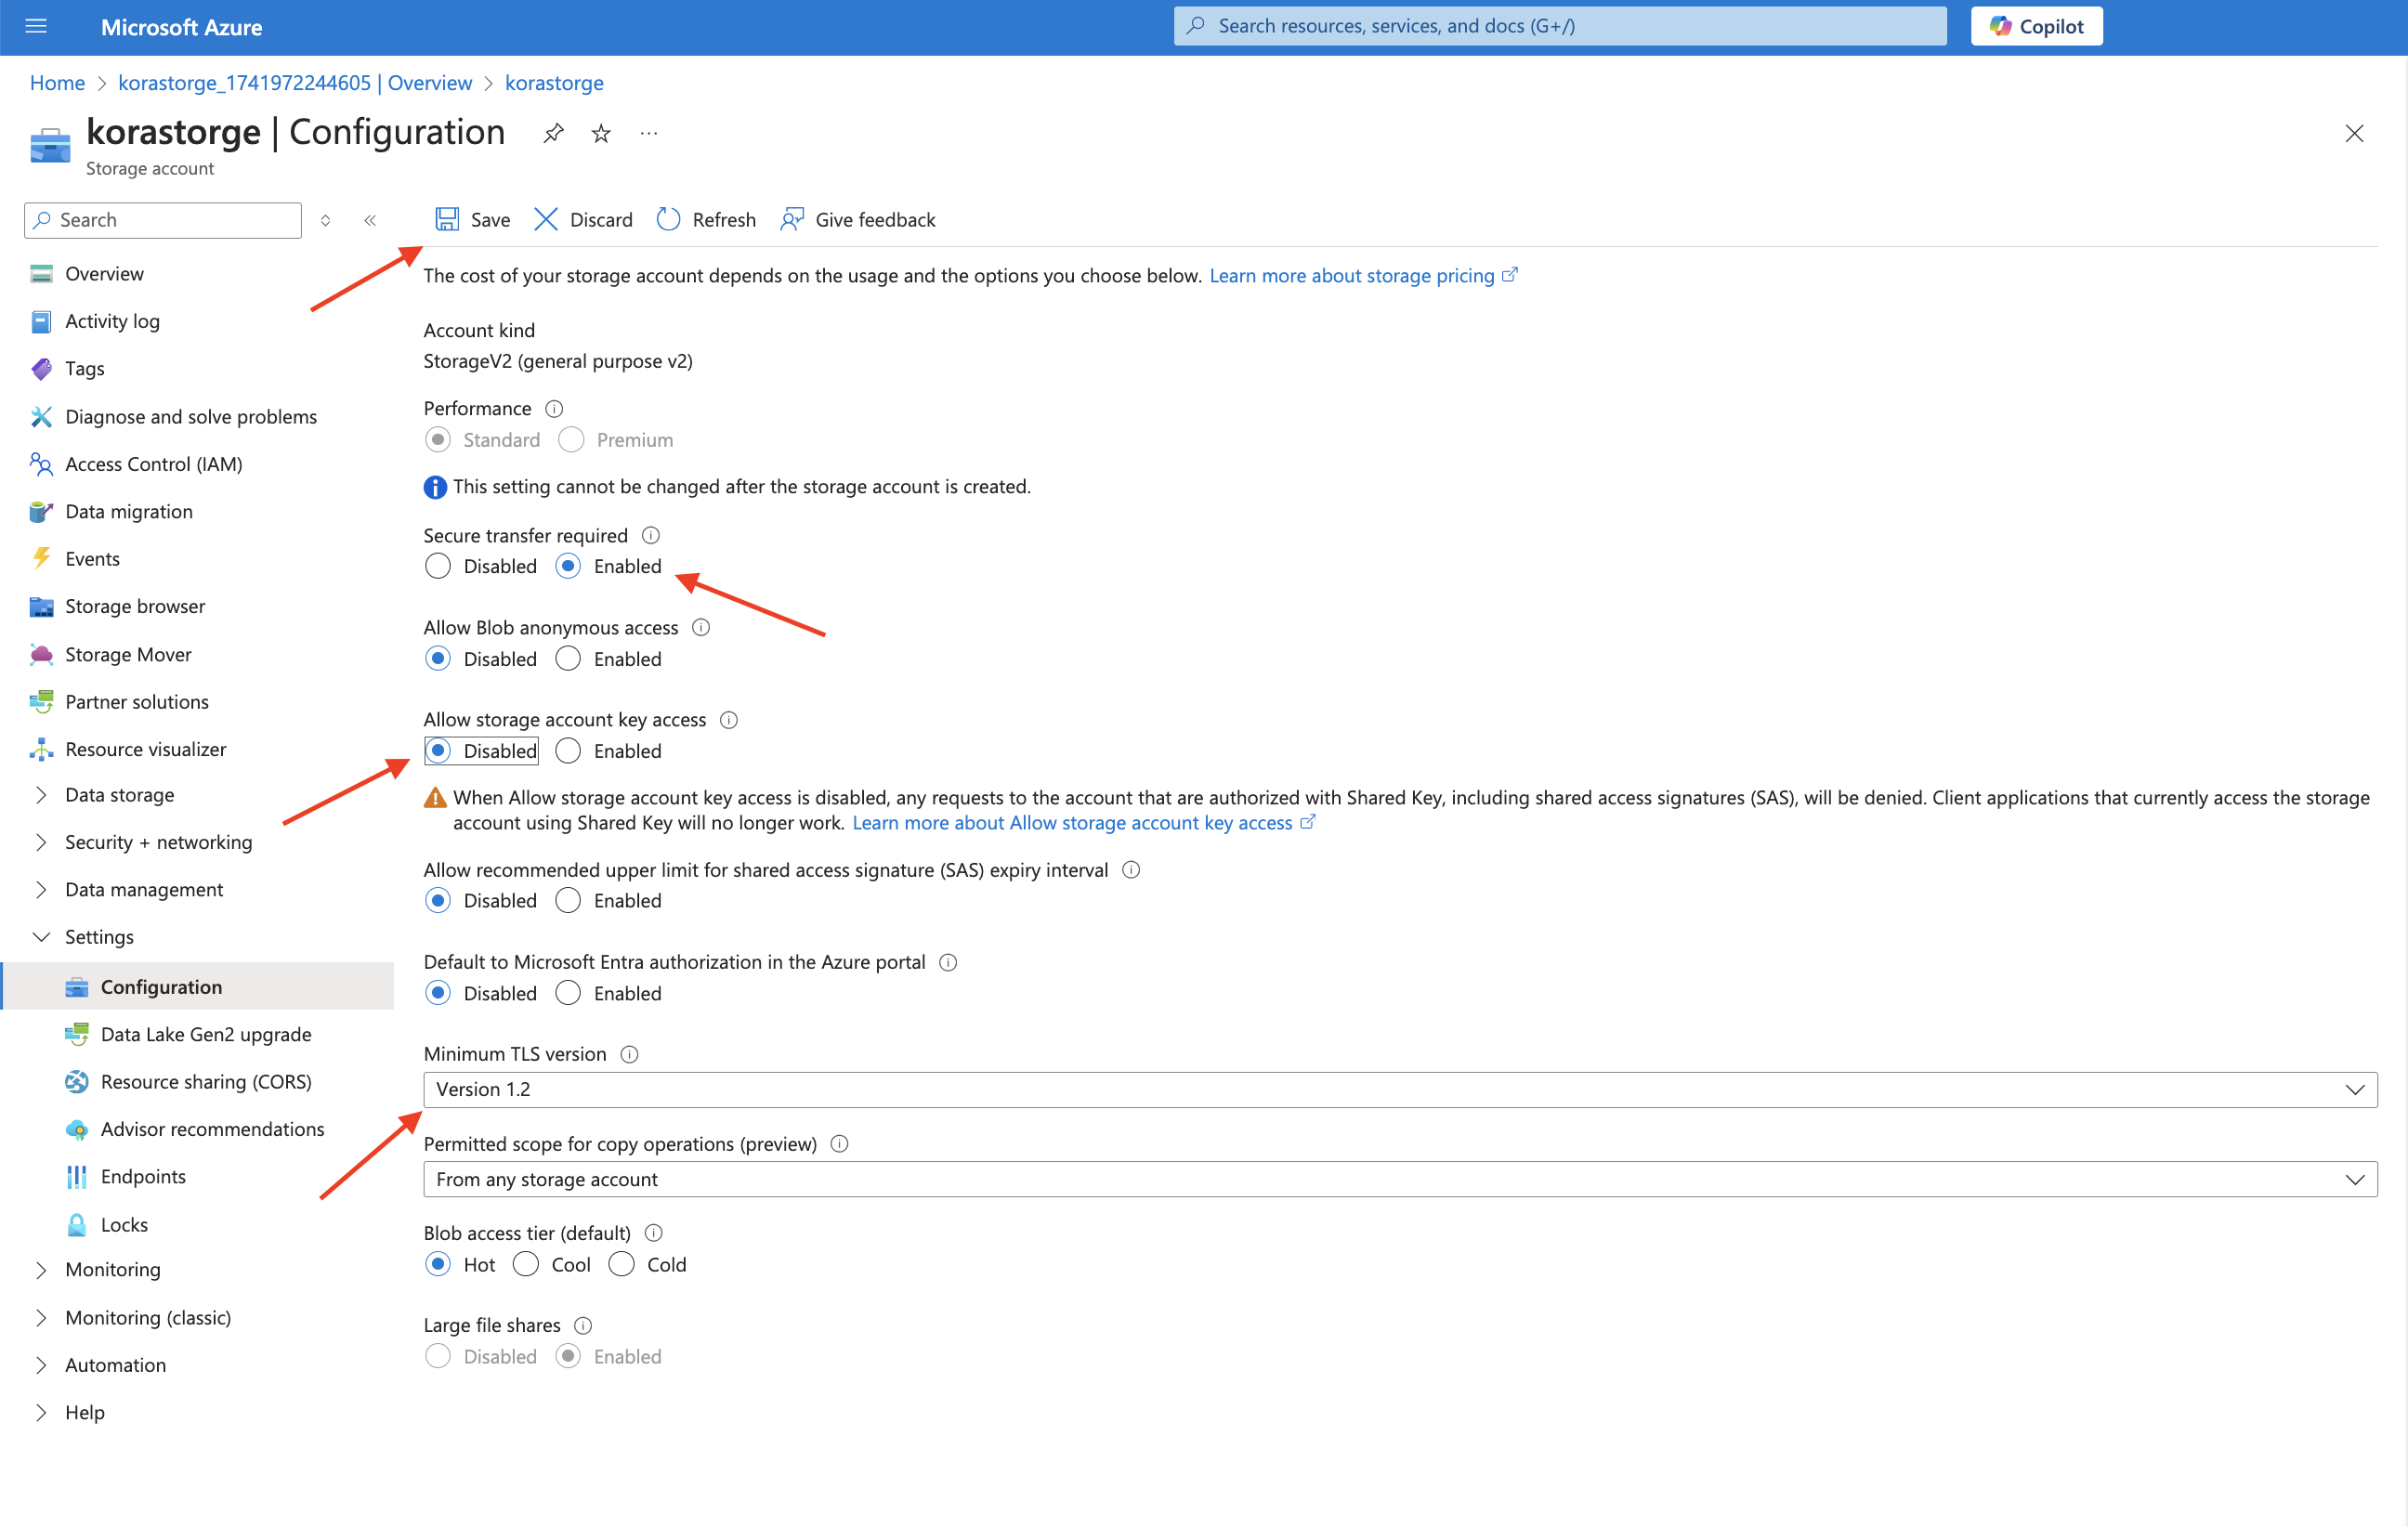Click the Events lightning icon
The height and width of the screenshot is (1527, 2408).
click(41, 559)
